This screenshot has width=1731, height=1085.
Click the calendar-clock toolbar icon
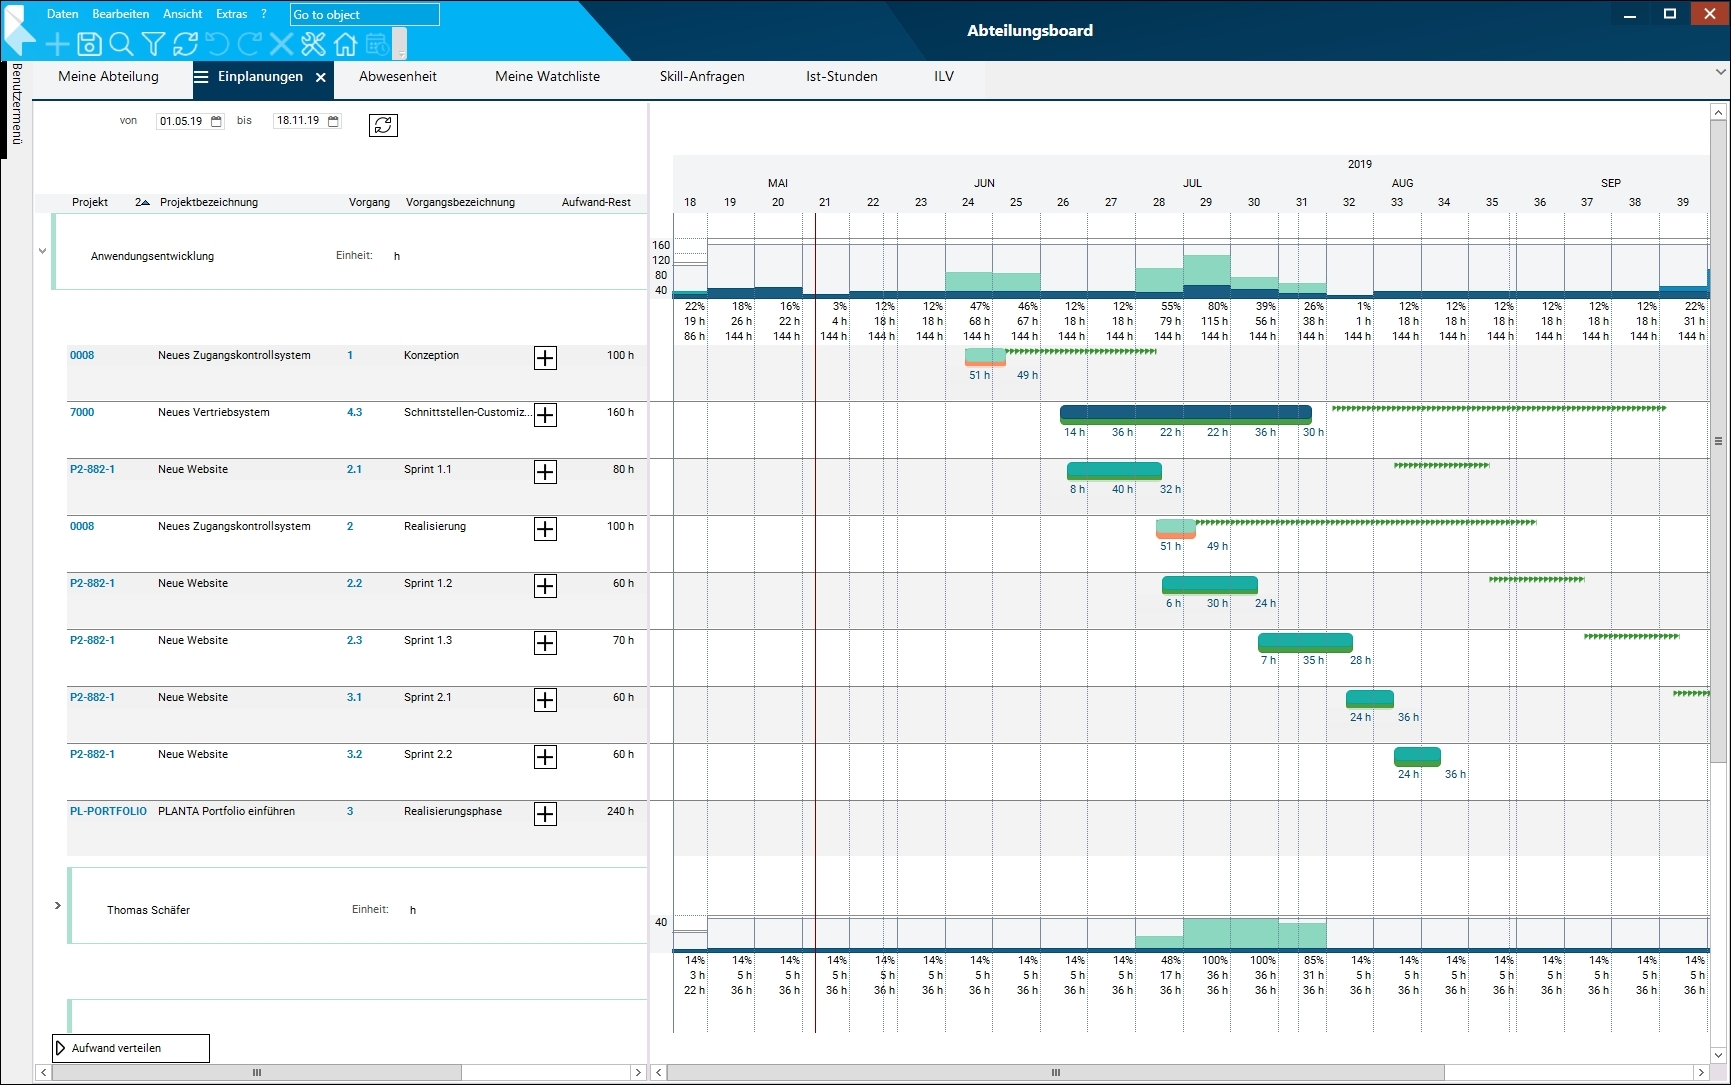coord(377,44)
